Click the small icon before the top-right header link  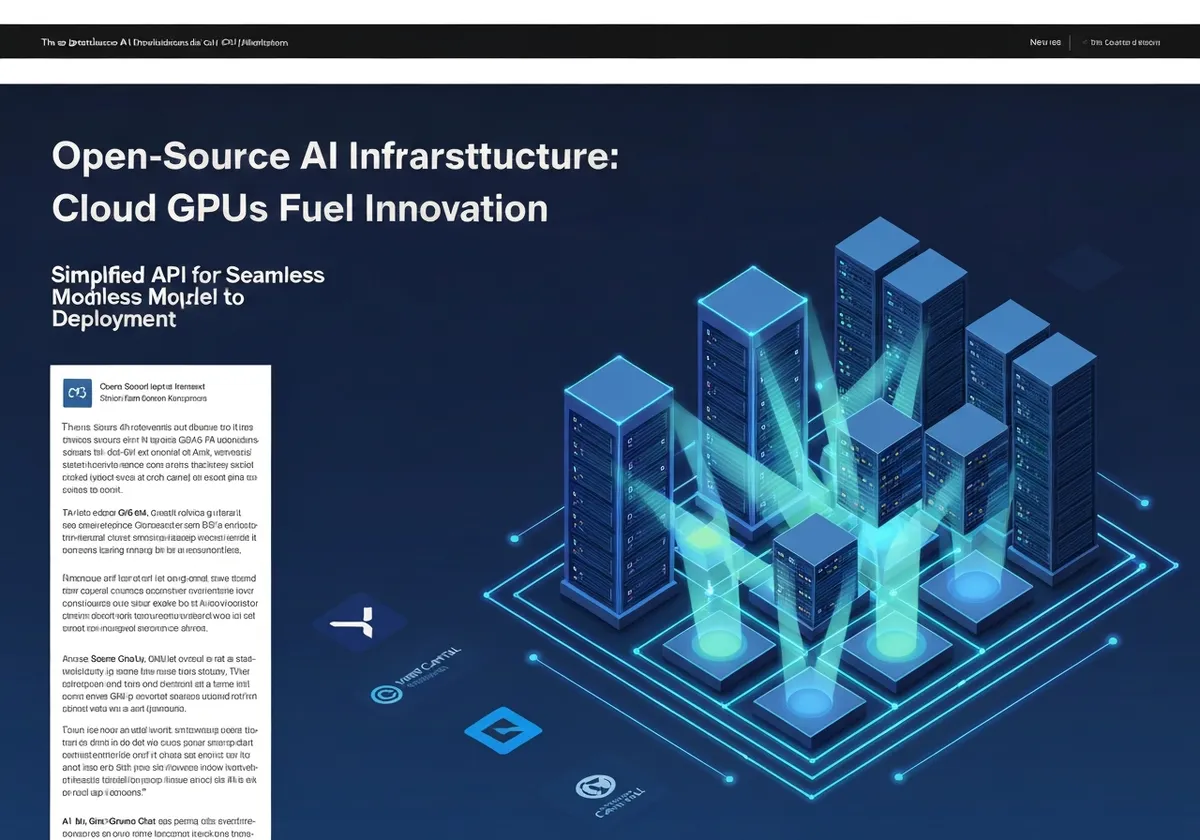click(1084, 43)
